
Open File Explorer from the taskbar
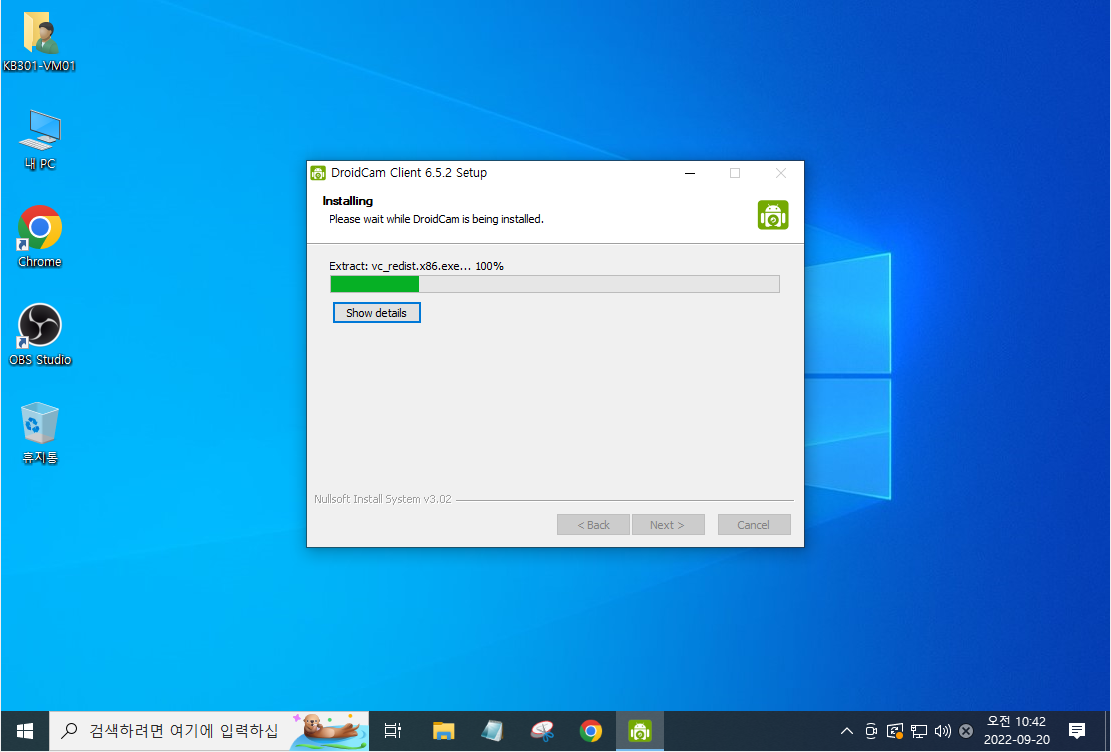pos(444,731)
